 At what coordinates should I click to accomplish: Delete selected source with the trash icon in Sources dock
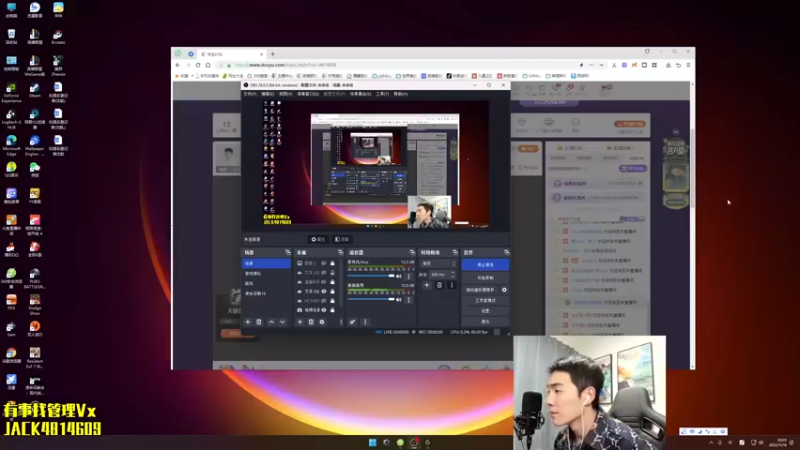311,322
